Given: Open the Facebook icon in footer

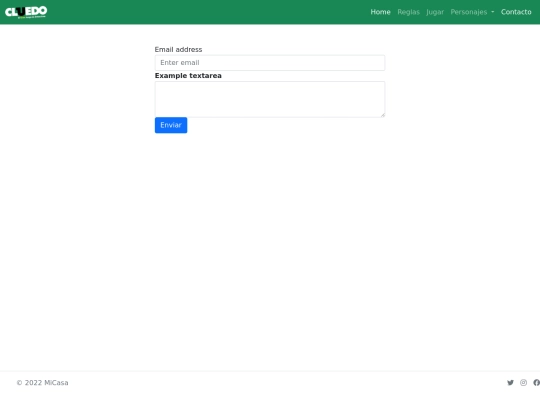Looking at the screenshot, I should click(536, 383).
